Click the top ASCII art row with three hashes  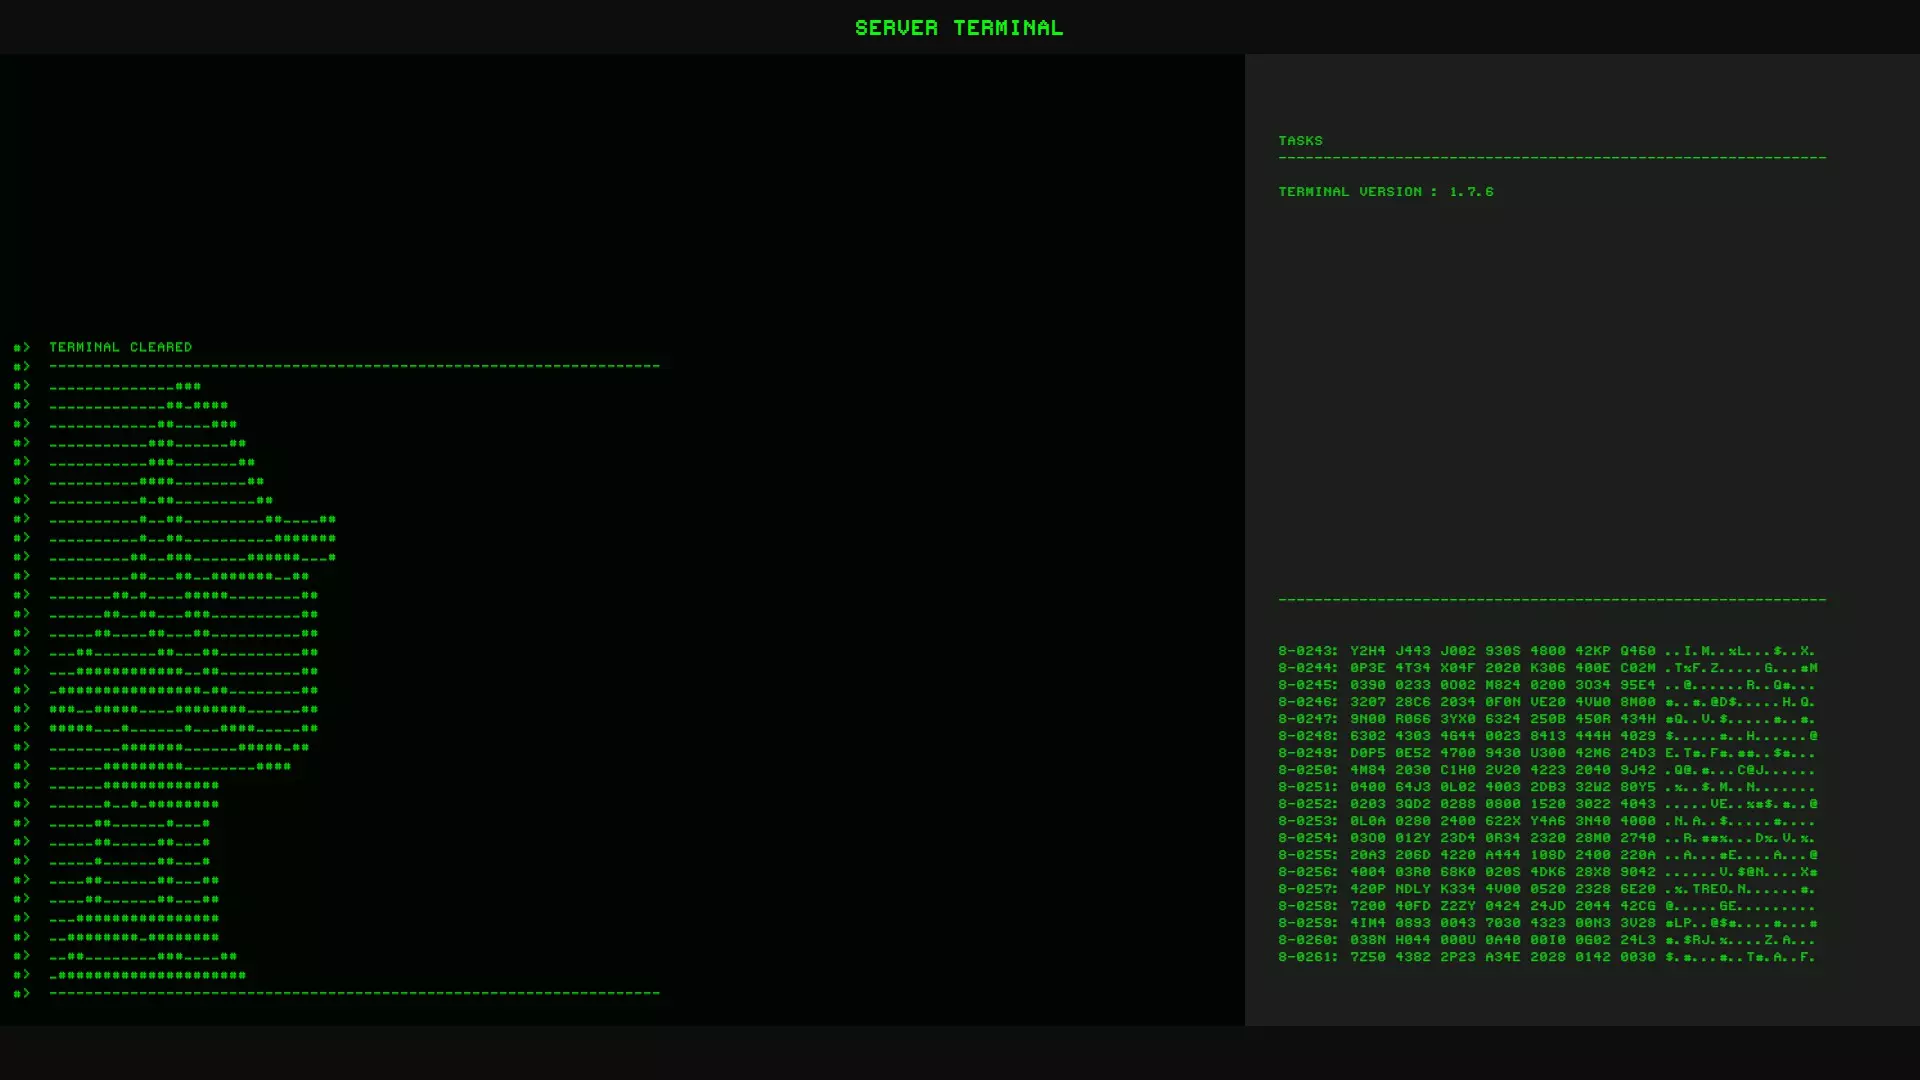pyautogui.click(x=125, y=386)
